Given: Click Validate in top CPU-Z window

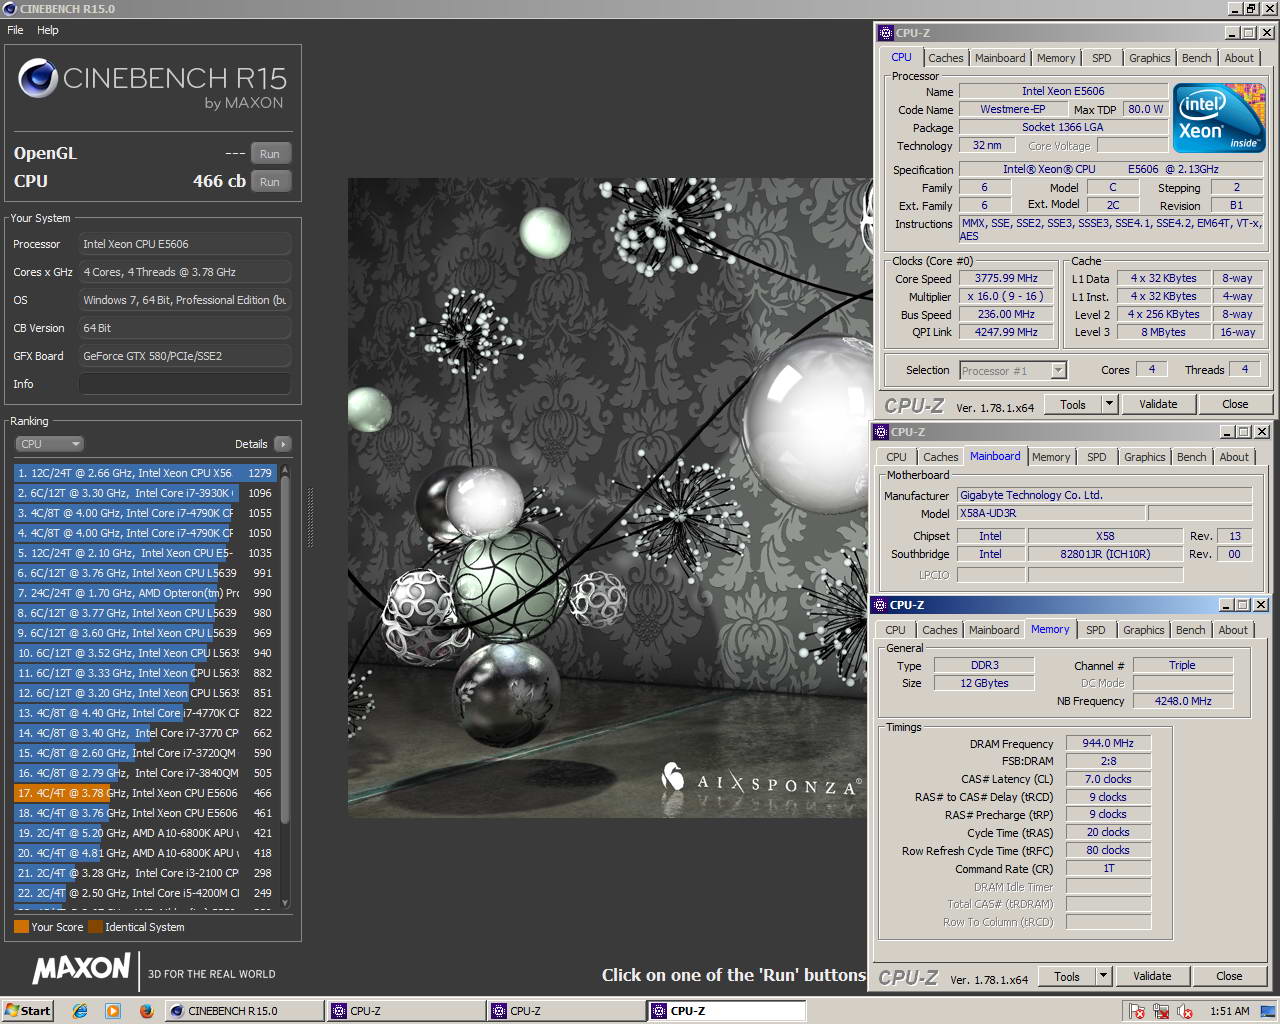Looking at the screenshot, I should click(x=1158, y=404).
